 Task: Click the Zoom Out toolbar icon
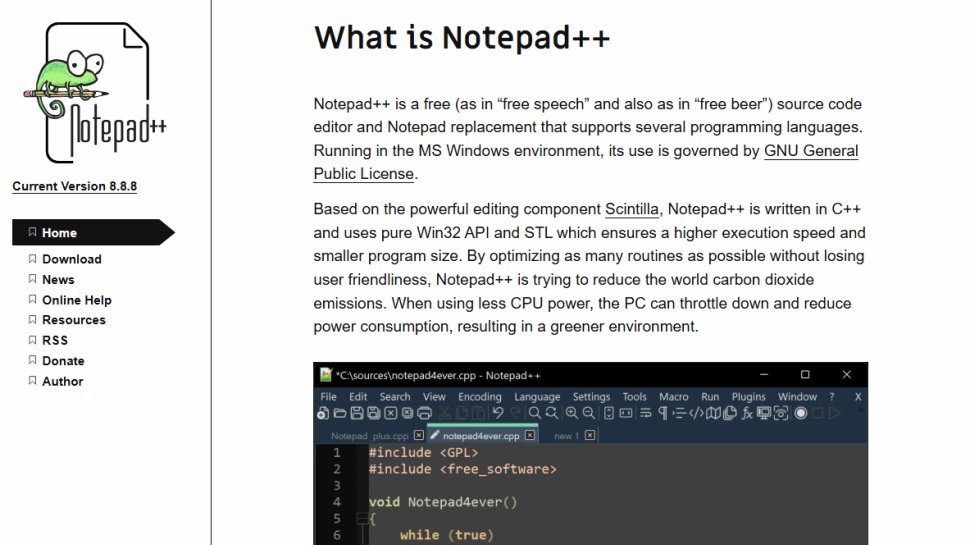pyautogui.click(x=589, y=413)
